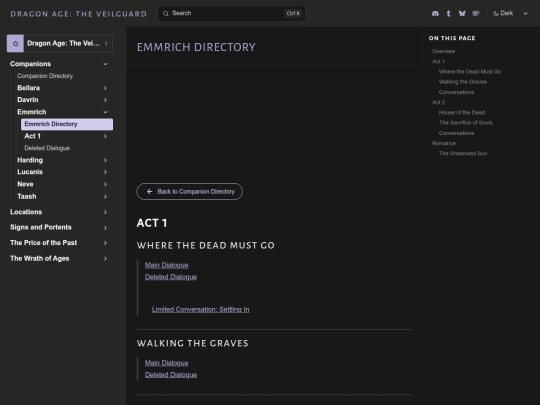The image size is (540, 405).
Task: Focus the Search input field
Action: (231, 13)
